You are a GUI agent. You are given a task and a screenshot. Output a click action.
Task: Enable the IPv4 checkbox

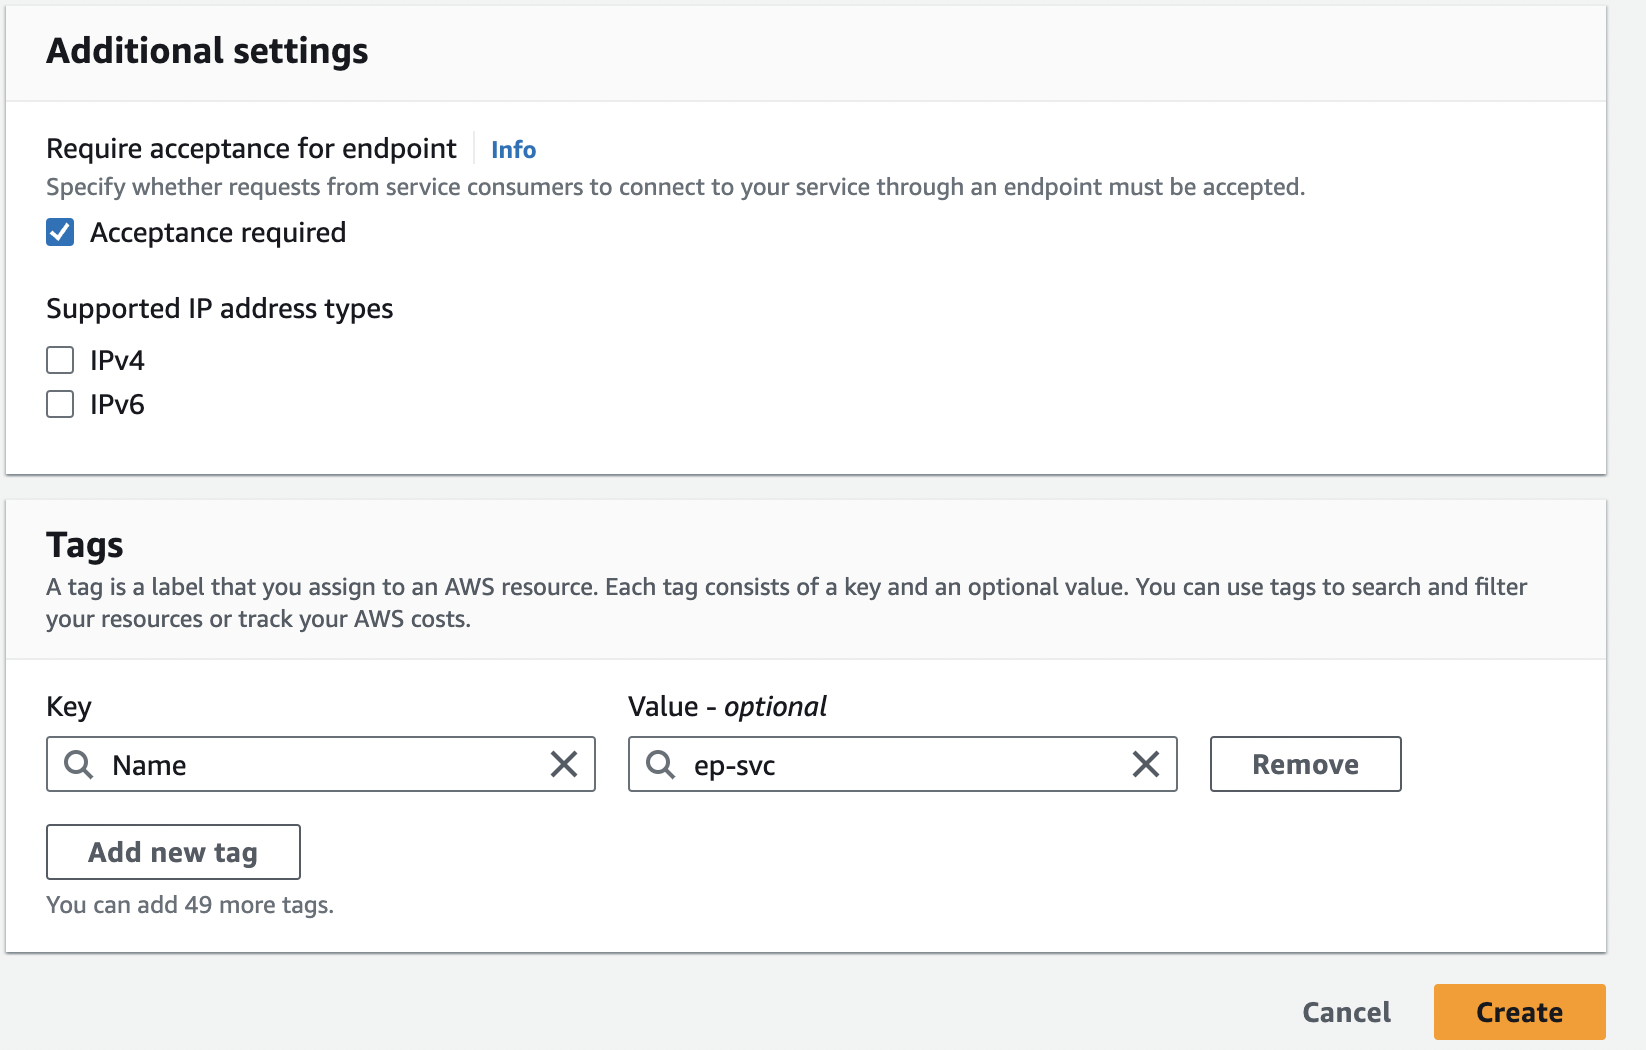[x=60, y=360]
